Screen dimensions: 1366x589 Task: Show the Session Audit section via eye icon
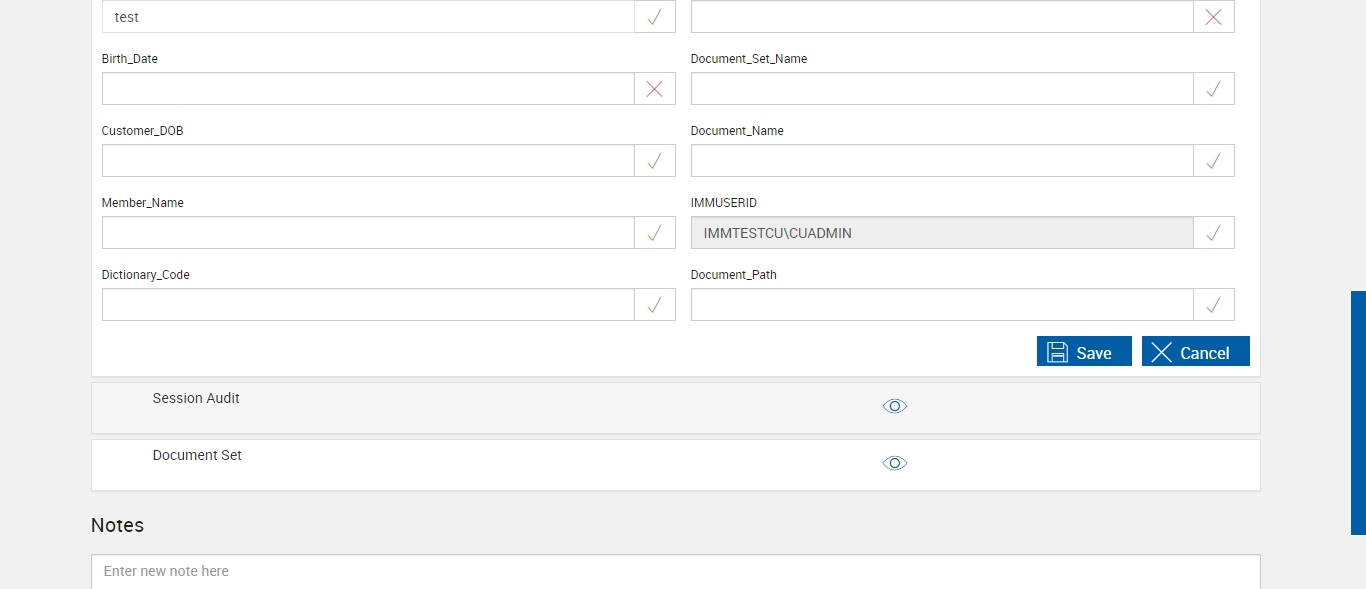[894, 406]
